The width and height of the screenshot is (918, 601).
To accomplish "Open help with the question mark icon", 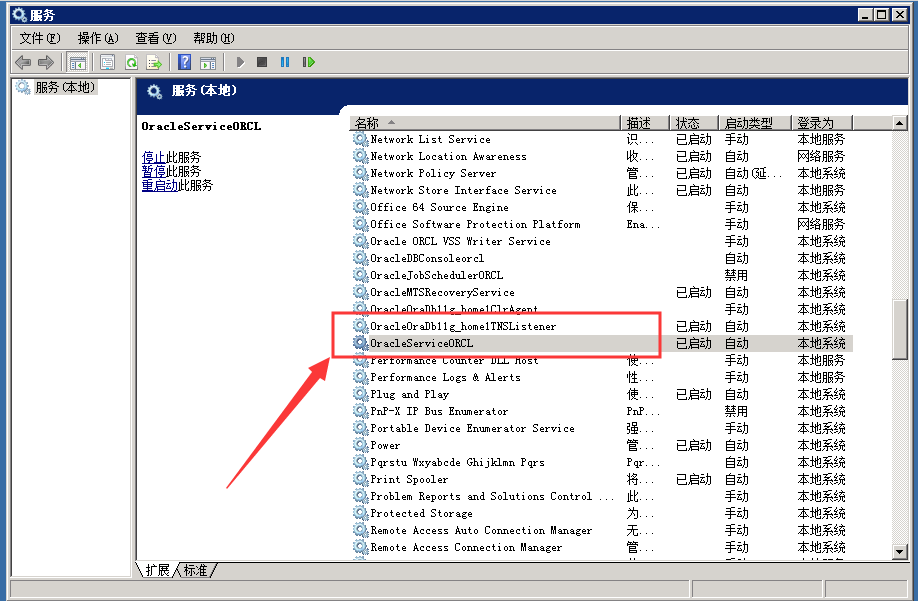I will (x=184, y=62).
